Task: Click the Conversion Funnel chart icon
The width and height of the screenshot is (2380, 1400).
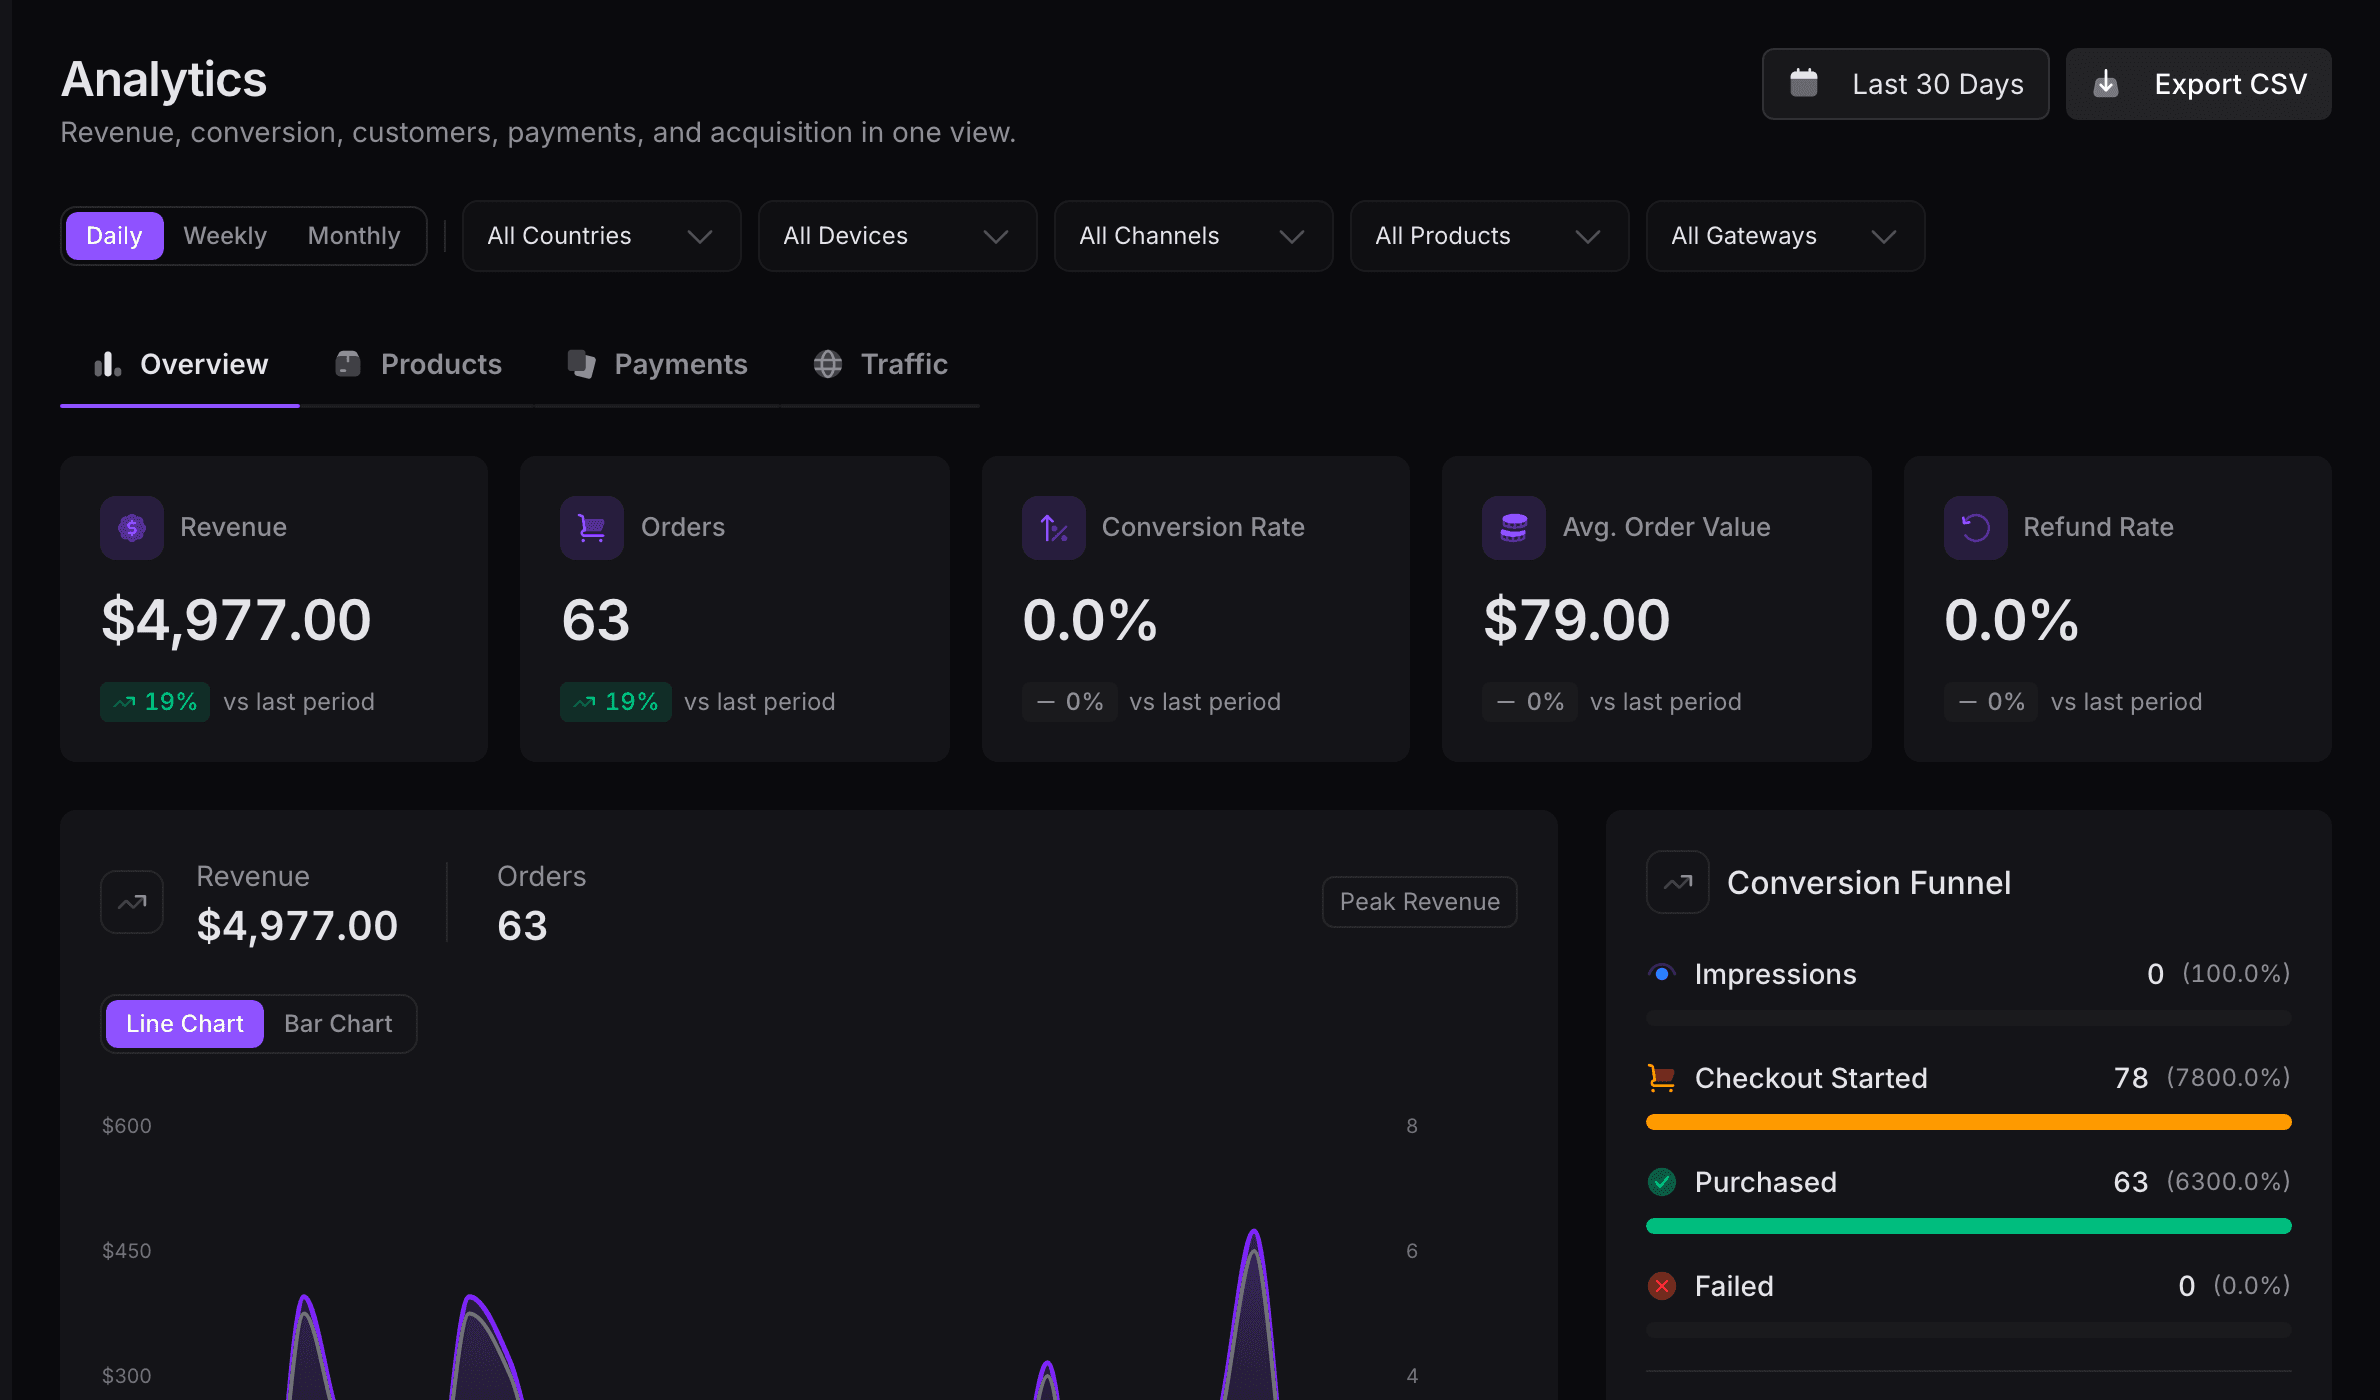Action: tap(1676, 881)
